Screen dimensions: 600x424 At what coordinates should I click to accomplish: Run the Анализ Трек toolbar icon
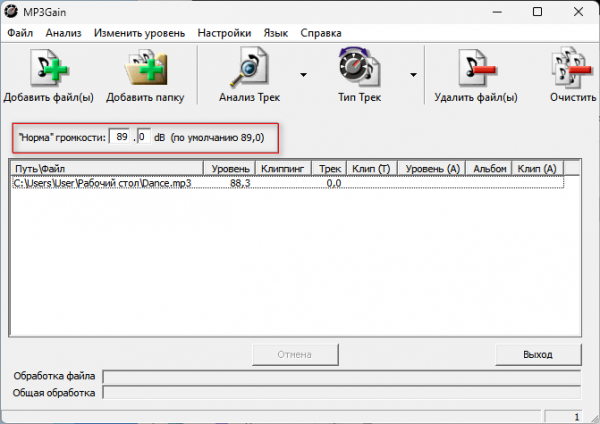(x=249, y=67)
